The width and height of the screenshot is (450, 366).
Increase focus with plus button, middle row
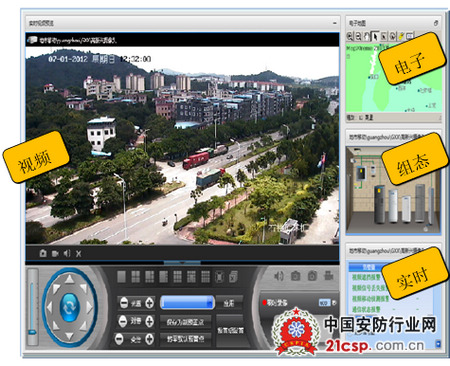150,321
